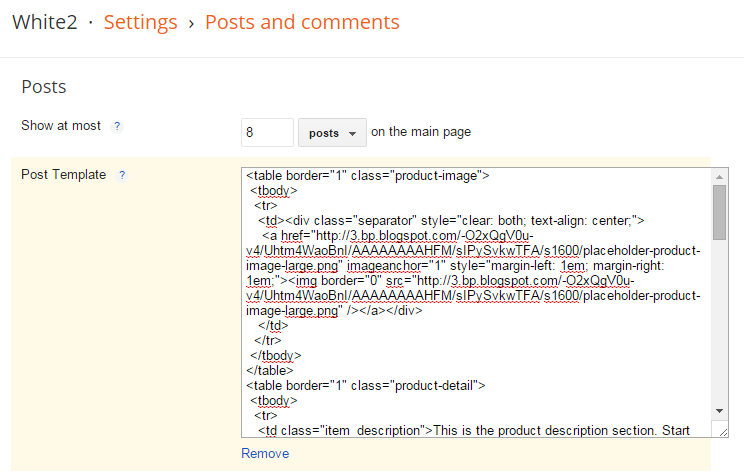Viewport: 744px width, 473px height.
Task: Click the product-detail table line in template
Action: tap(365, 385)
